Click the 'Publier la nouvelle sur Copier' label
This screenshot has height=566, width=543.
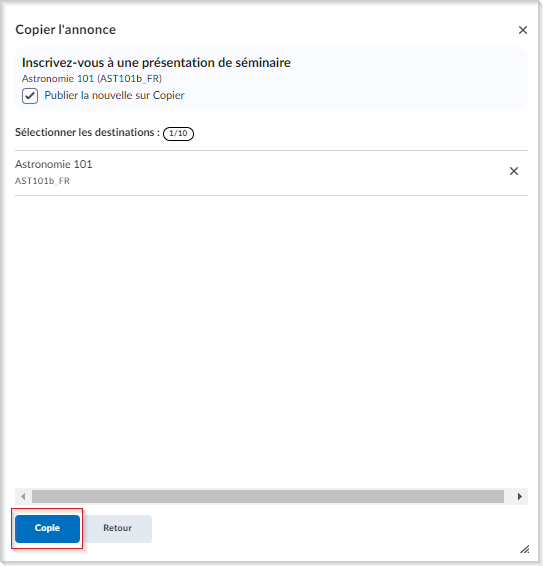click(114, 95)
